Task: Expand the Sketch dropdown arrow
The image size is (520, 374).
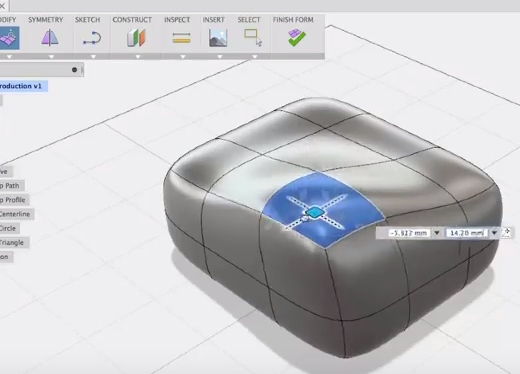Action: coord(93,57)
